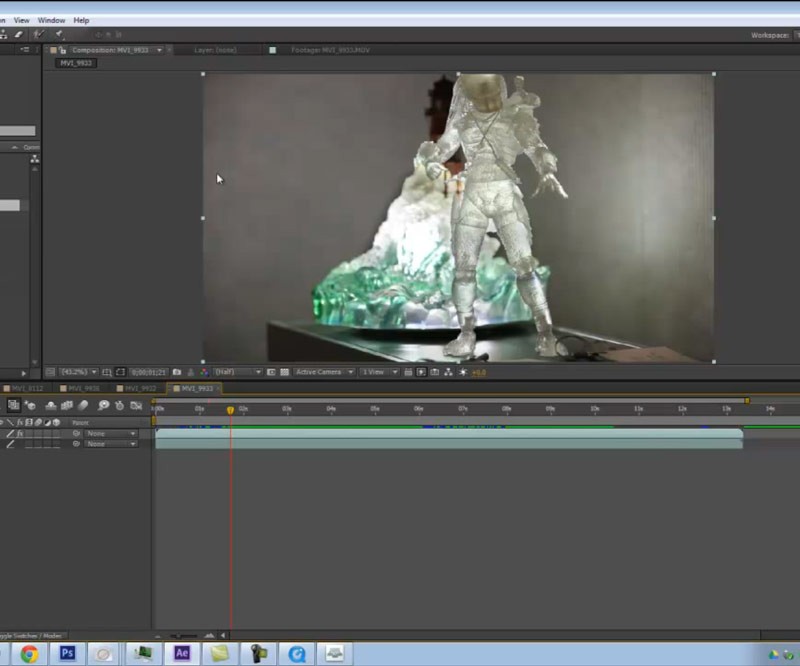Click the After Effects taskbar icon
800x666 pixels.
pyautogui.click(x=181, y=654)
